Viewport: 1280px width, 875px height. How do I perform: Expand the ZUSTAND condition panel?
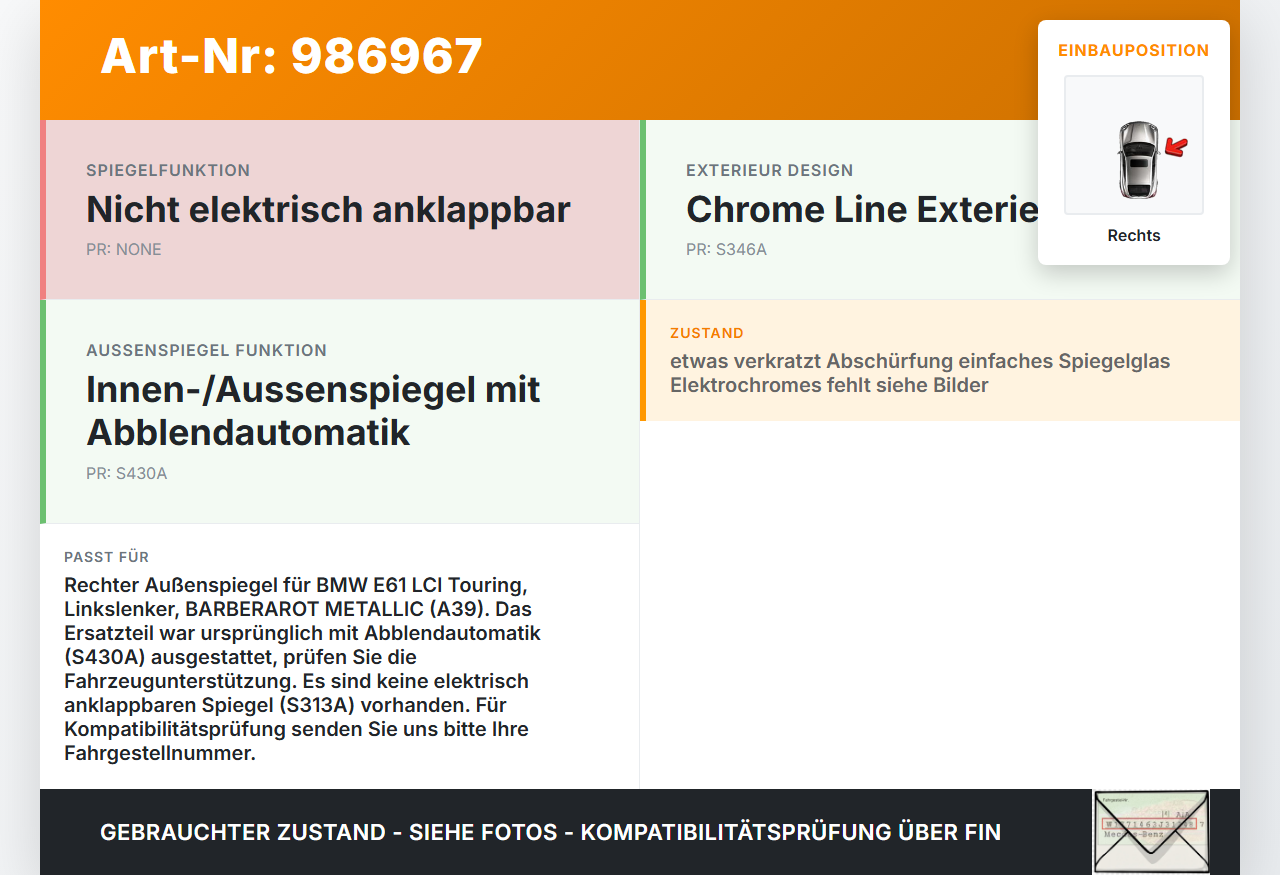(x=940, y=360)
